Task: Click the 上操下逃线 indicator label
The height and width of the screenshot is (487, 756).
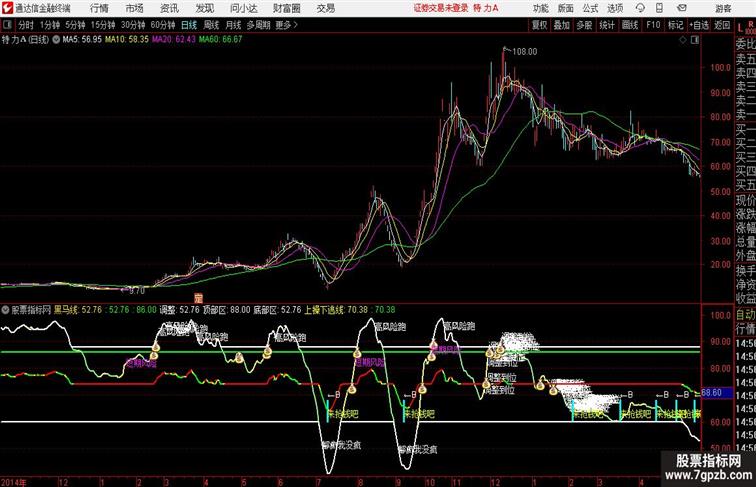Action: pos(324,310)
